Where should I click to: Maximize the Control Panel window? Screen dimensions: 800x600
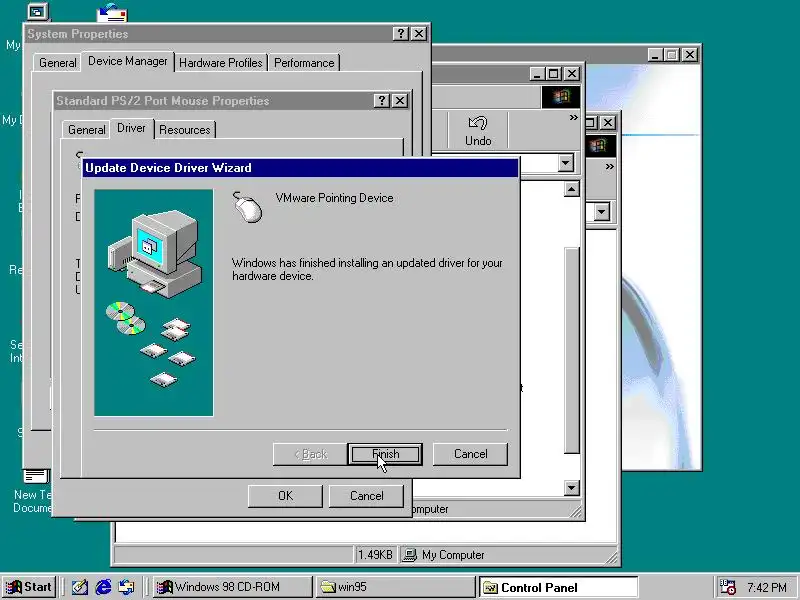tap(554, 74)
